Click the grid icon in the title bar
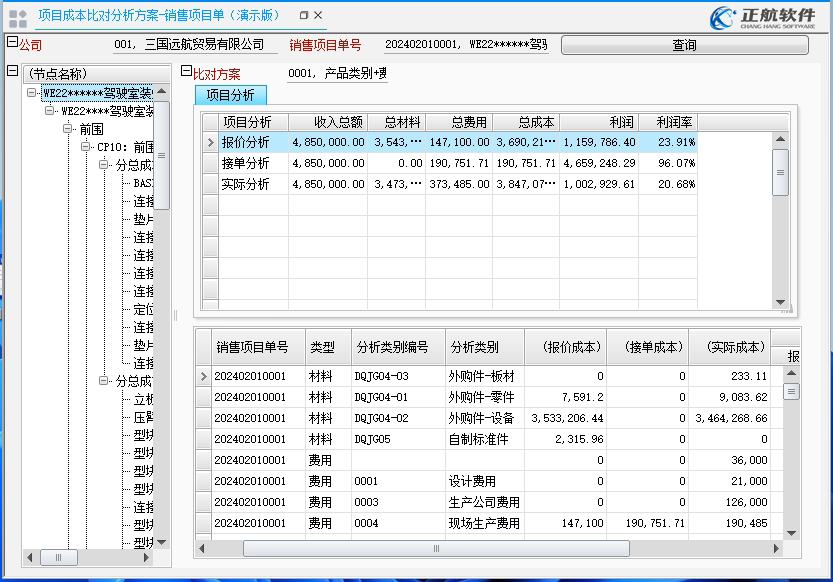The height and width of the screenshot is (582, 833). click(x=14, y=17)
